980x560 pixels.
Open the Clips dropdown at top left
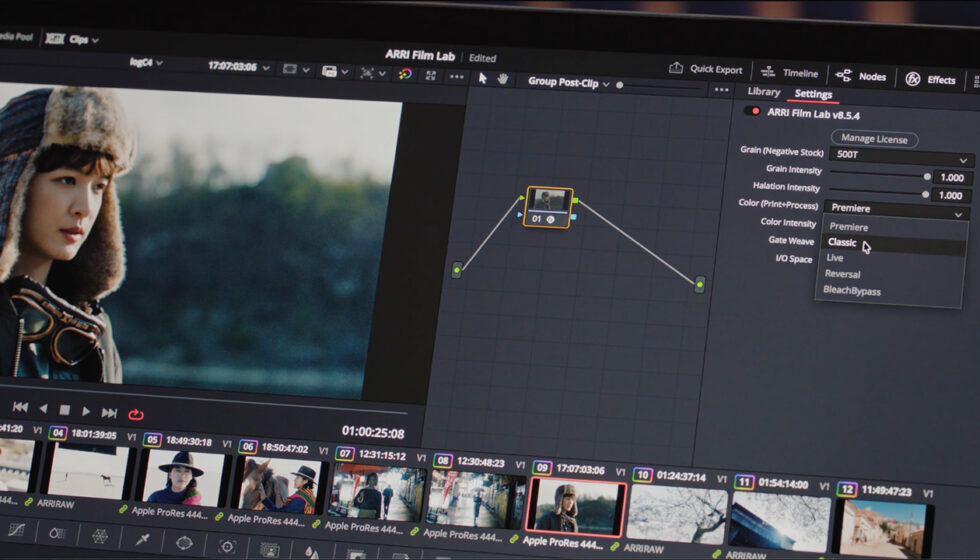coord(72,39)
